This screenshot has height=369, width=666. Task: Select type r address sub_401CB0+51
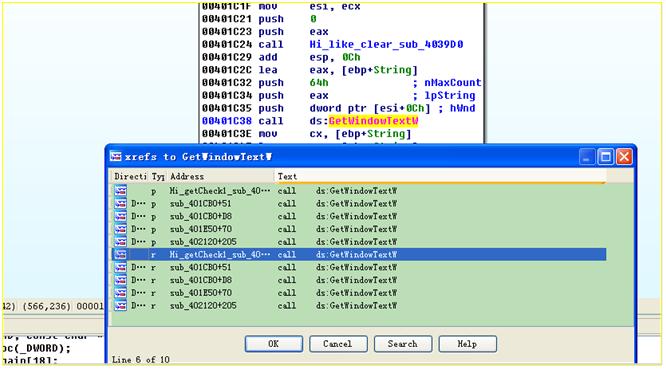pyautogui.click(x=200, y=267)
